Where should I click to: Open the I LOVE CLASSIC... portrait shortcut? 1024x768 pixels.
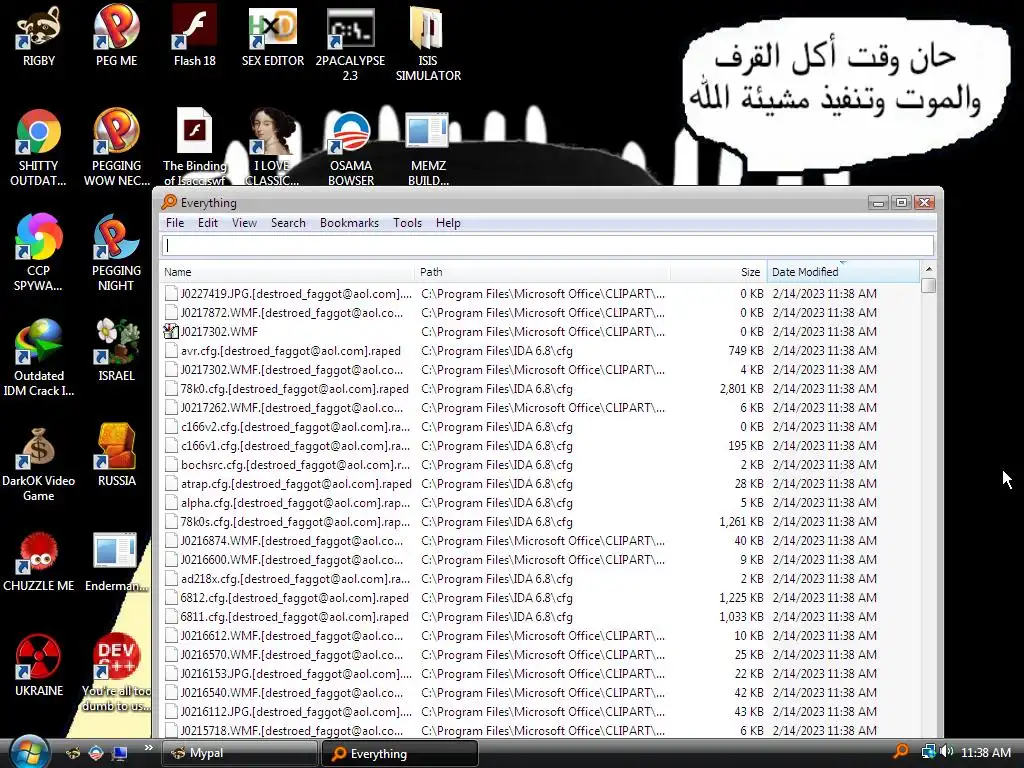272,148
